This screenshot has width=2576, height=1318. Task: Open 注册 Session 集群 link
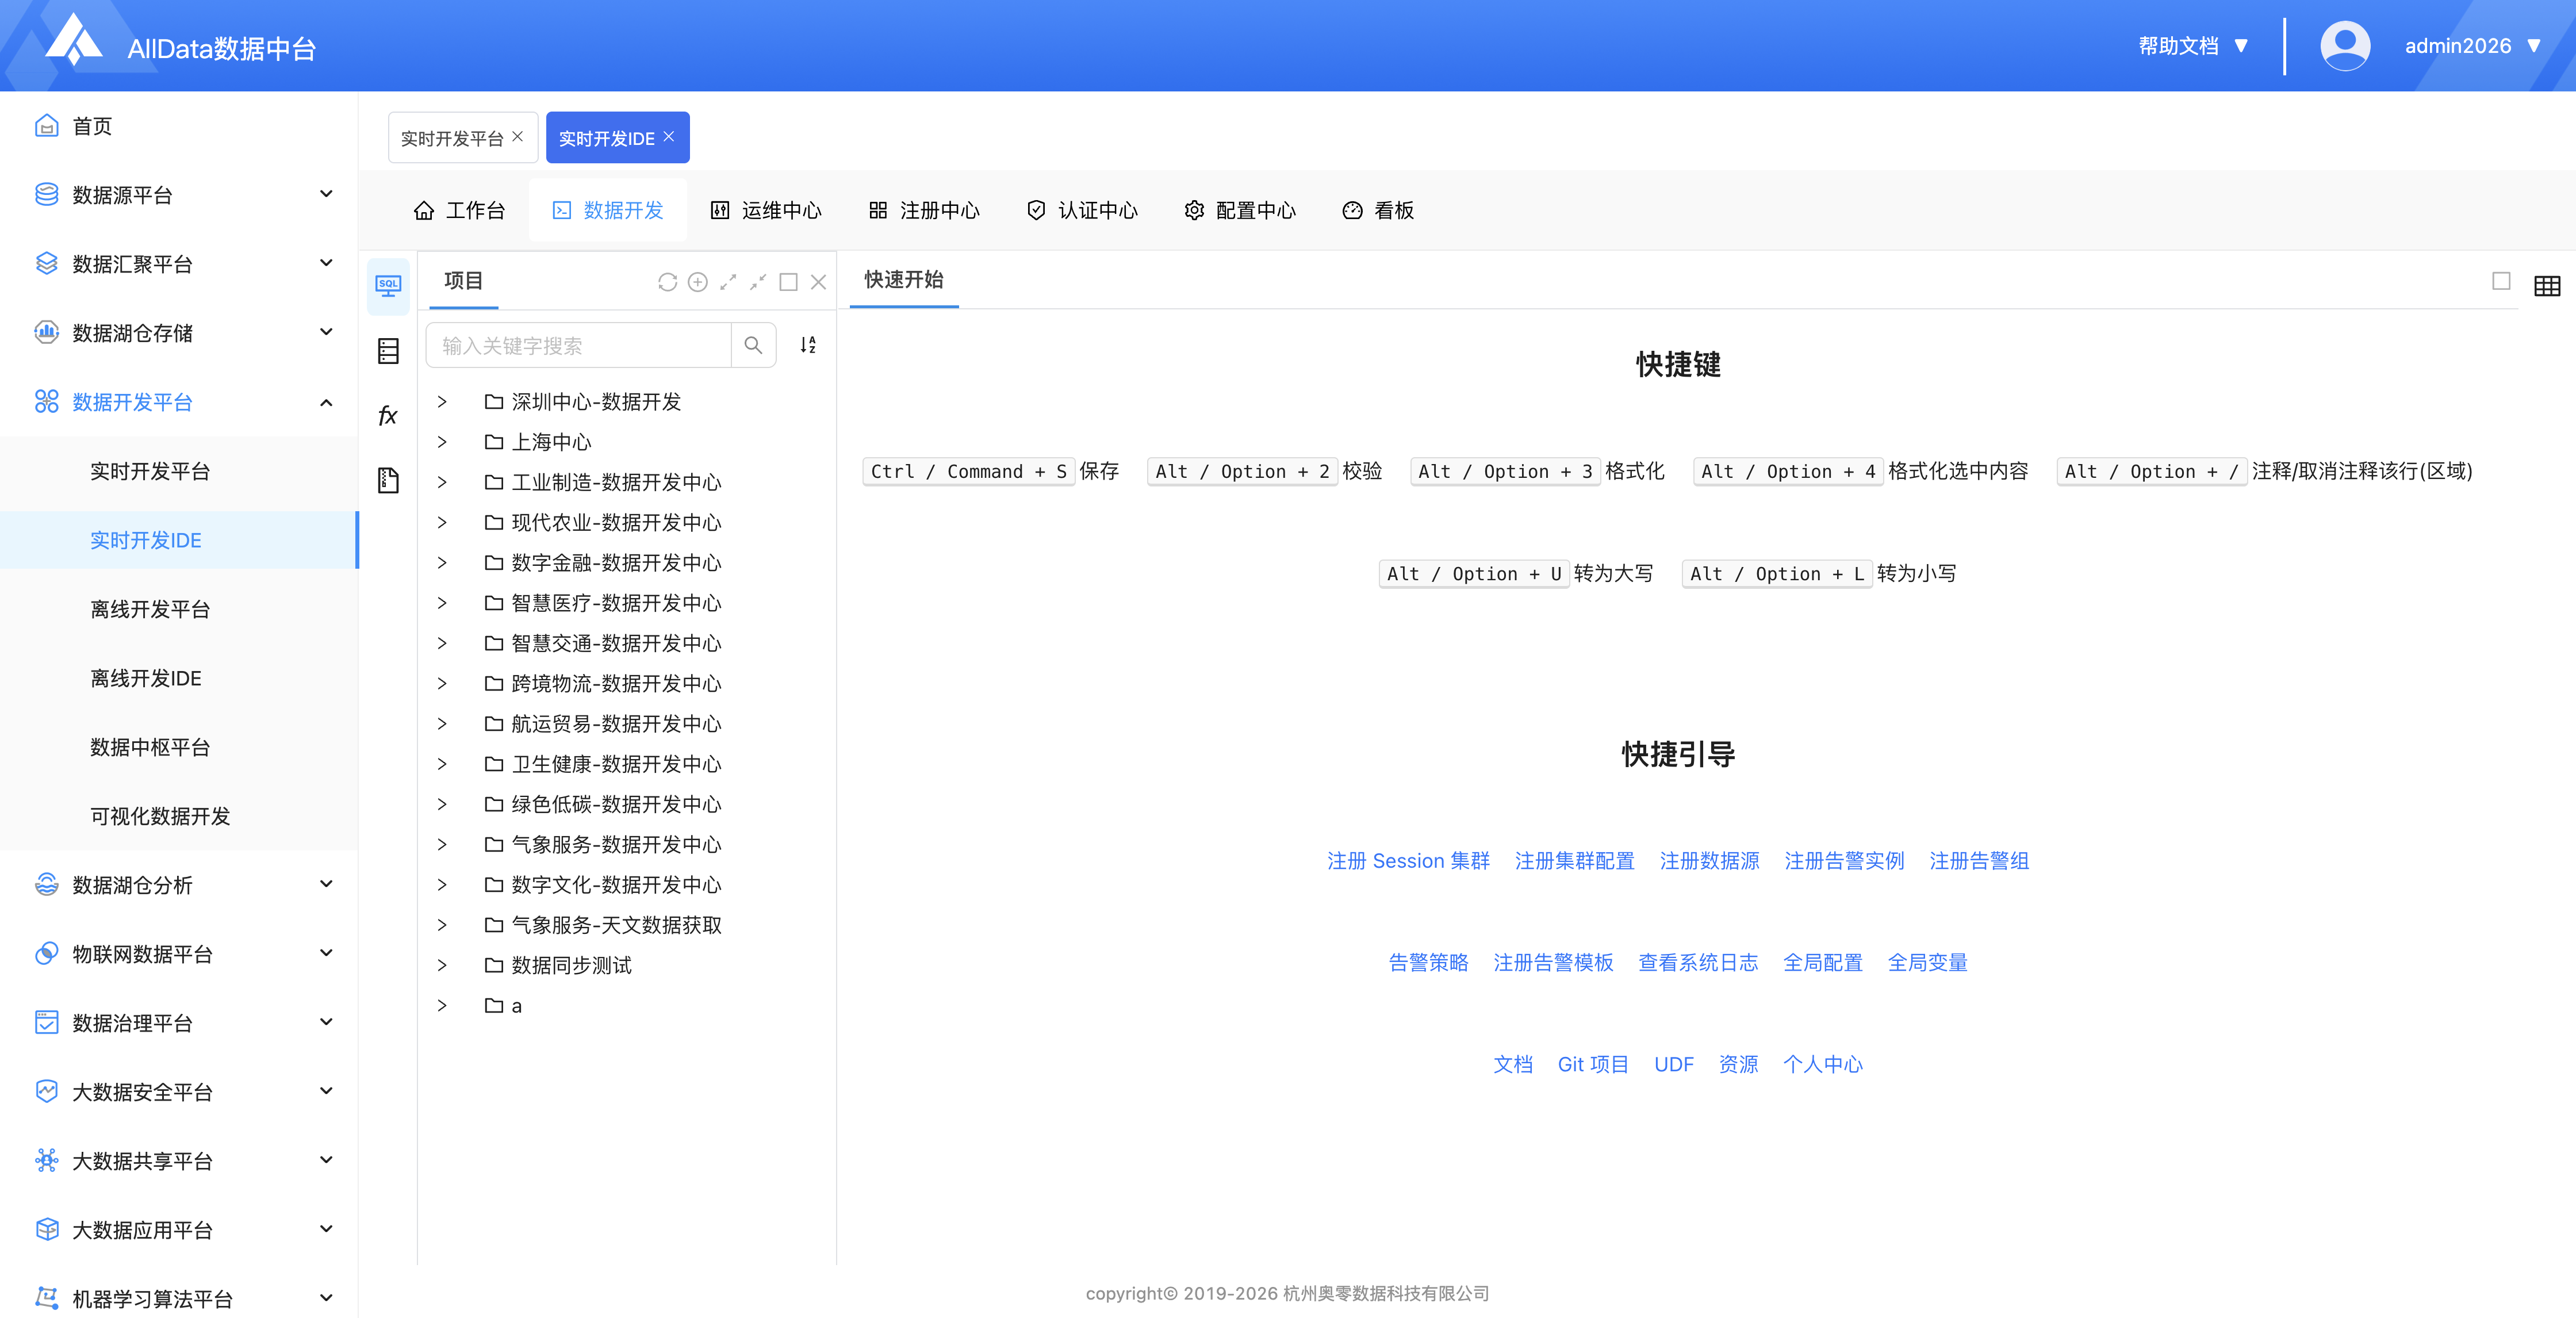point(1408,861)
